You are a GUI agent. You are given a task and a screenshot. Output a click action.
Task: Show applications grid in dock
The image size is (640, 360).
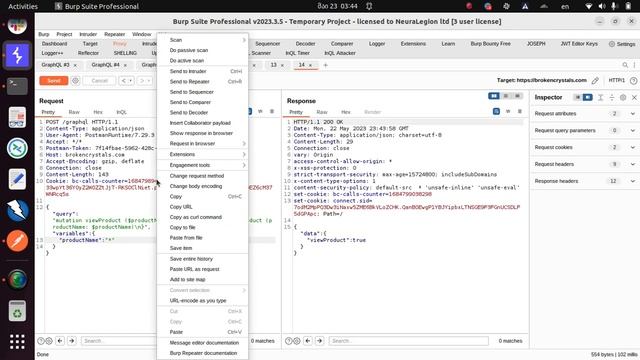click(x=17, y=342)
